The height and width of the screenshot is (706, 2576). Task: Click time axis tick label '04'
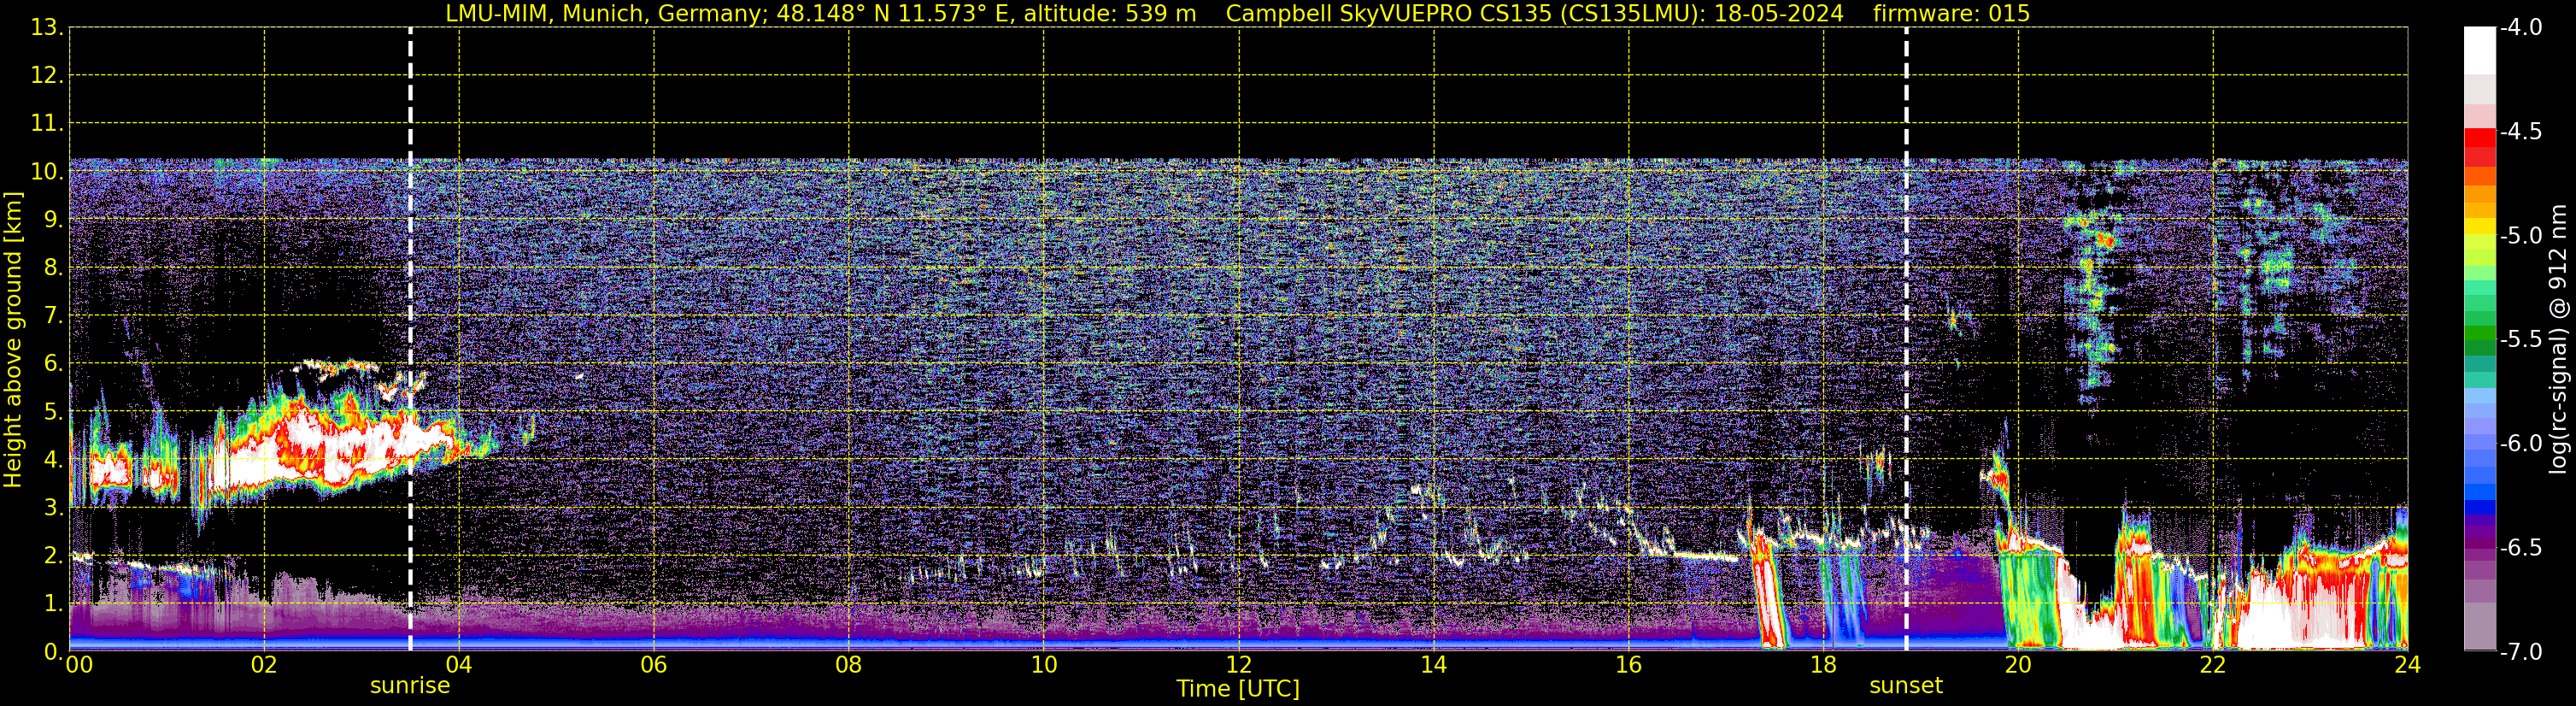459,665
